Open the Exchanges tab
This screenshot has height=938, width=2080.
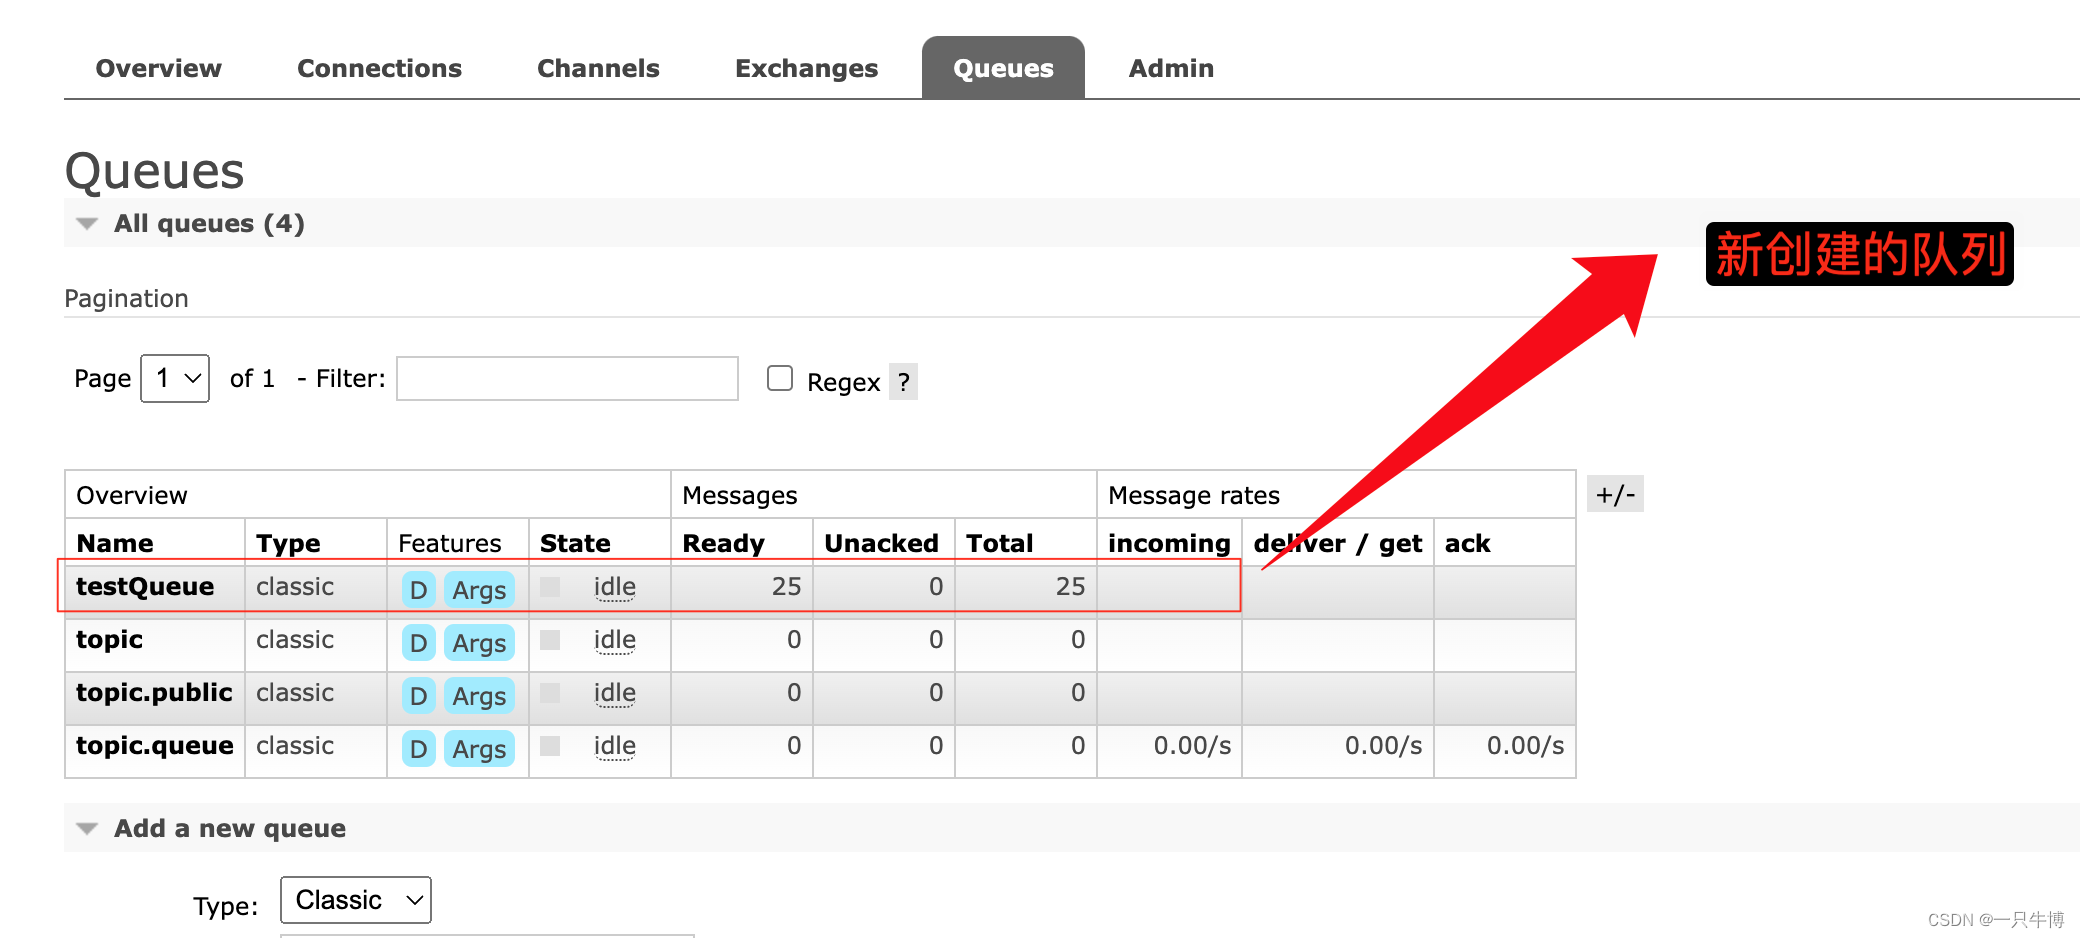[x=806, y=68]
